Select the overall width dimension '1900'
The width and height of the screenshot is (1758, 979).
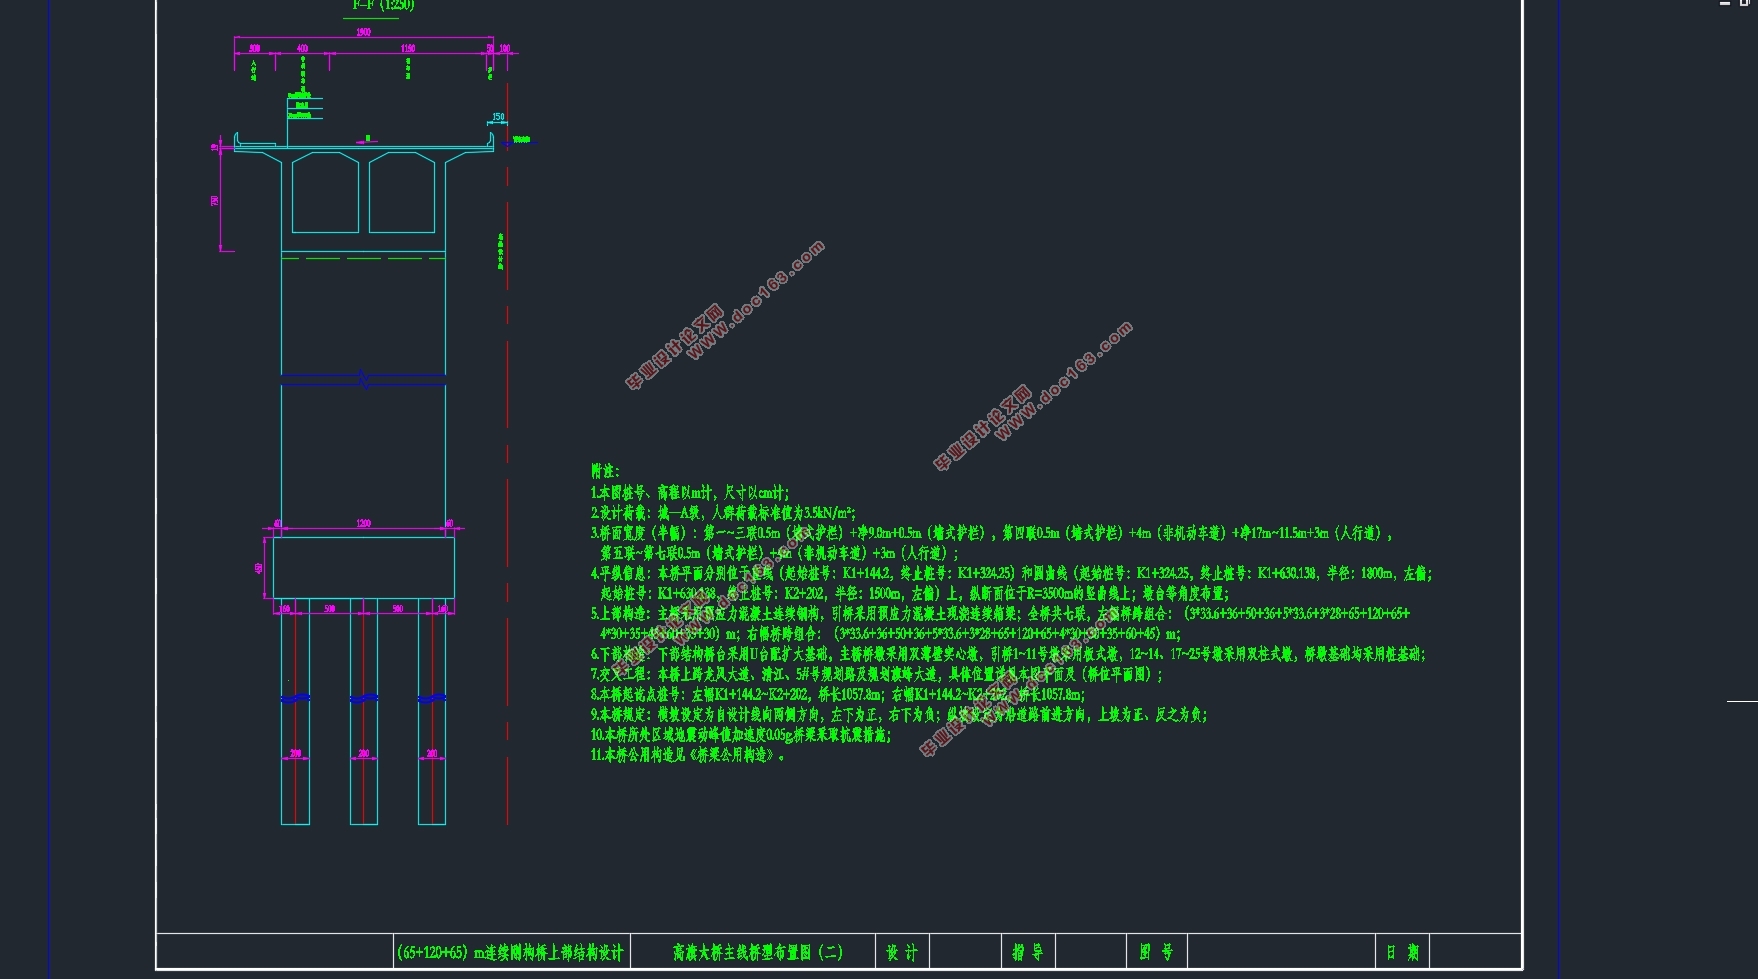pyautogui.click(x=364, y=33)
